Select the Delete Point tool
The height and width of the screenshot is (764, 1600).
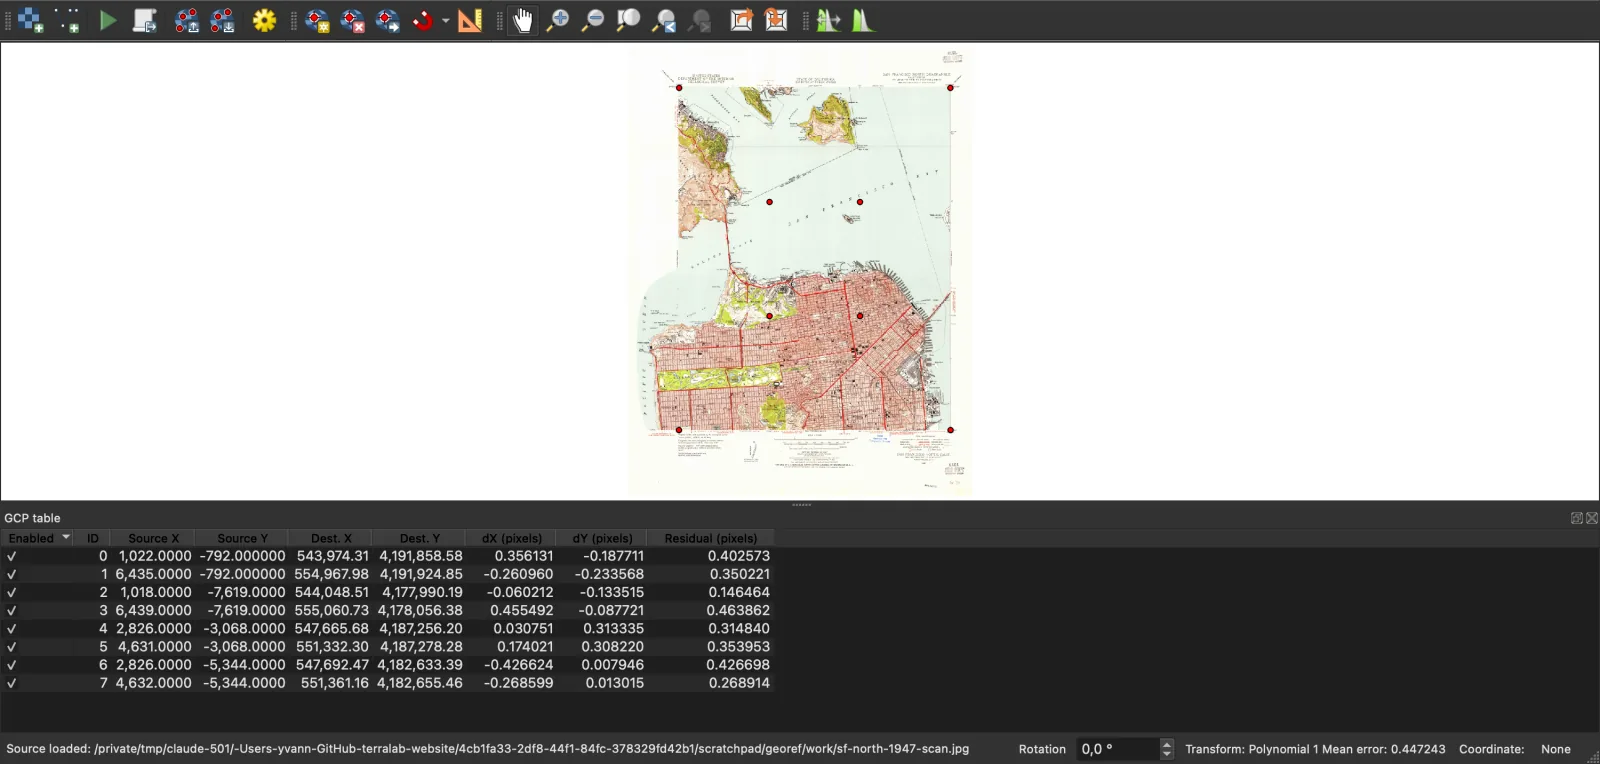click(x=353, y=20)
